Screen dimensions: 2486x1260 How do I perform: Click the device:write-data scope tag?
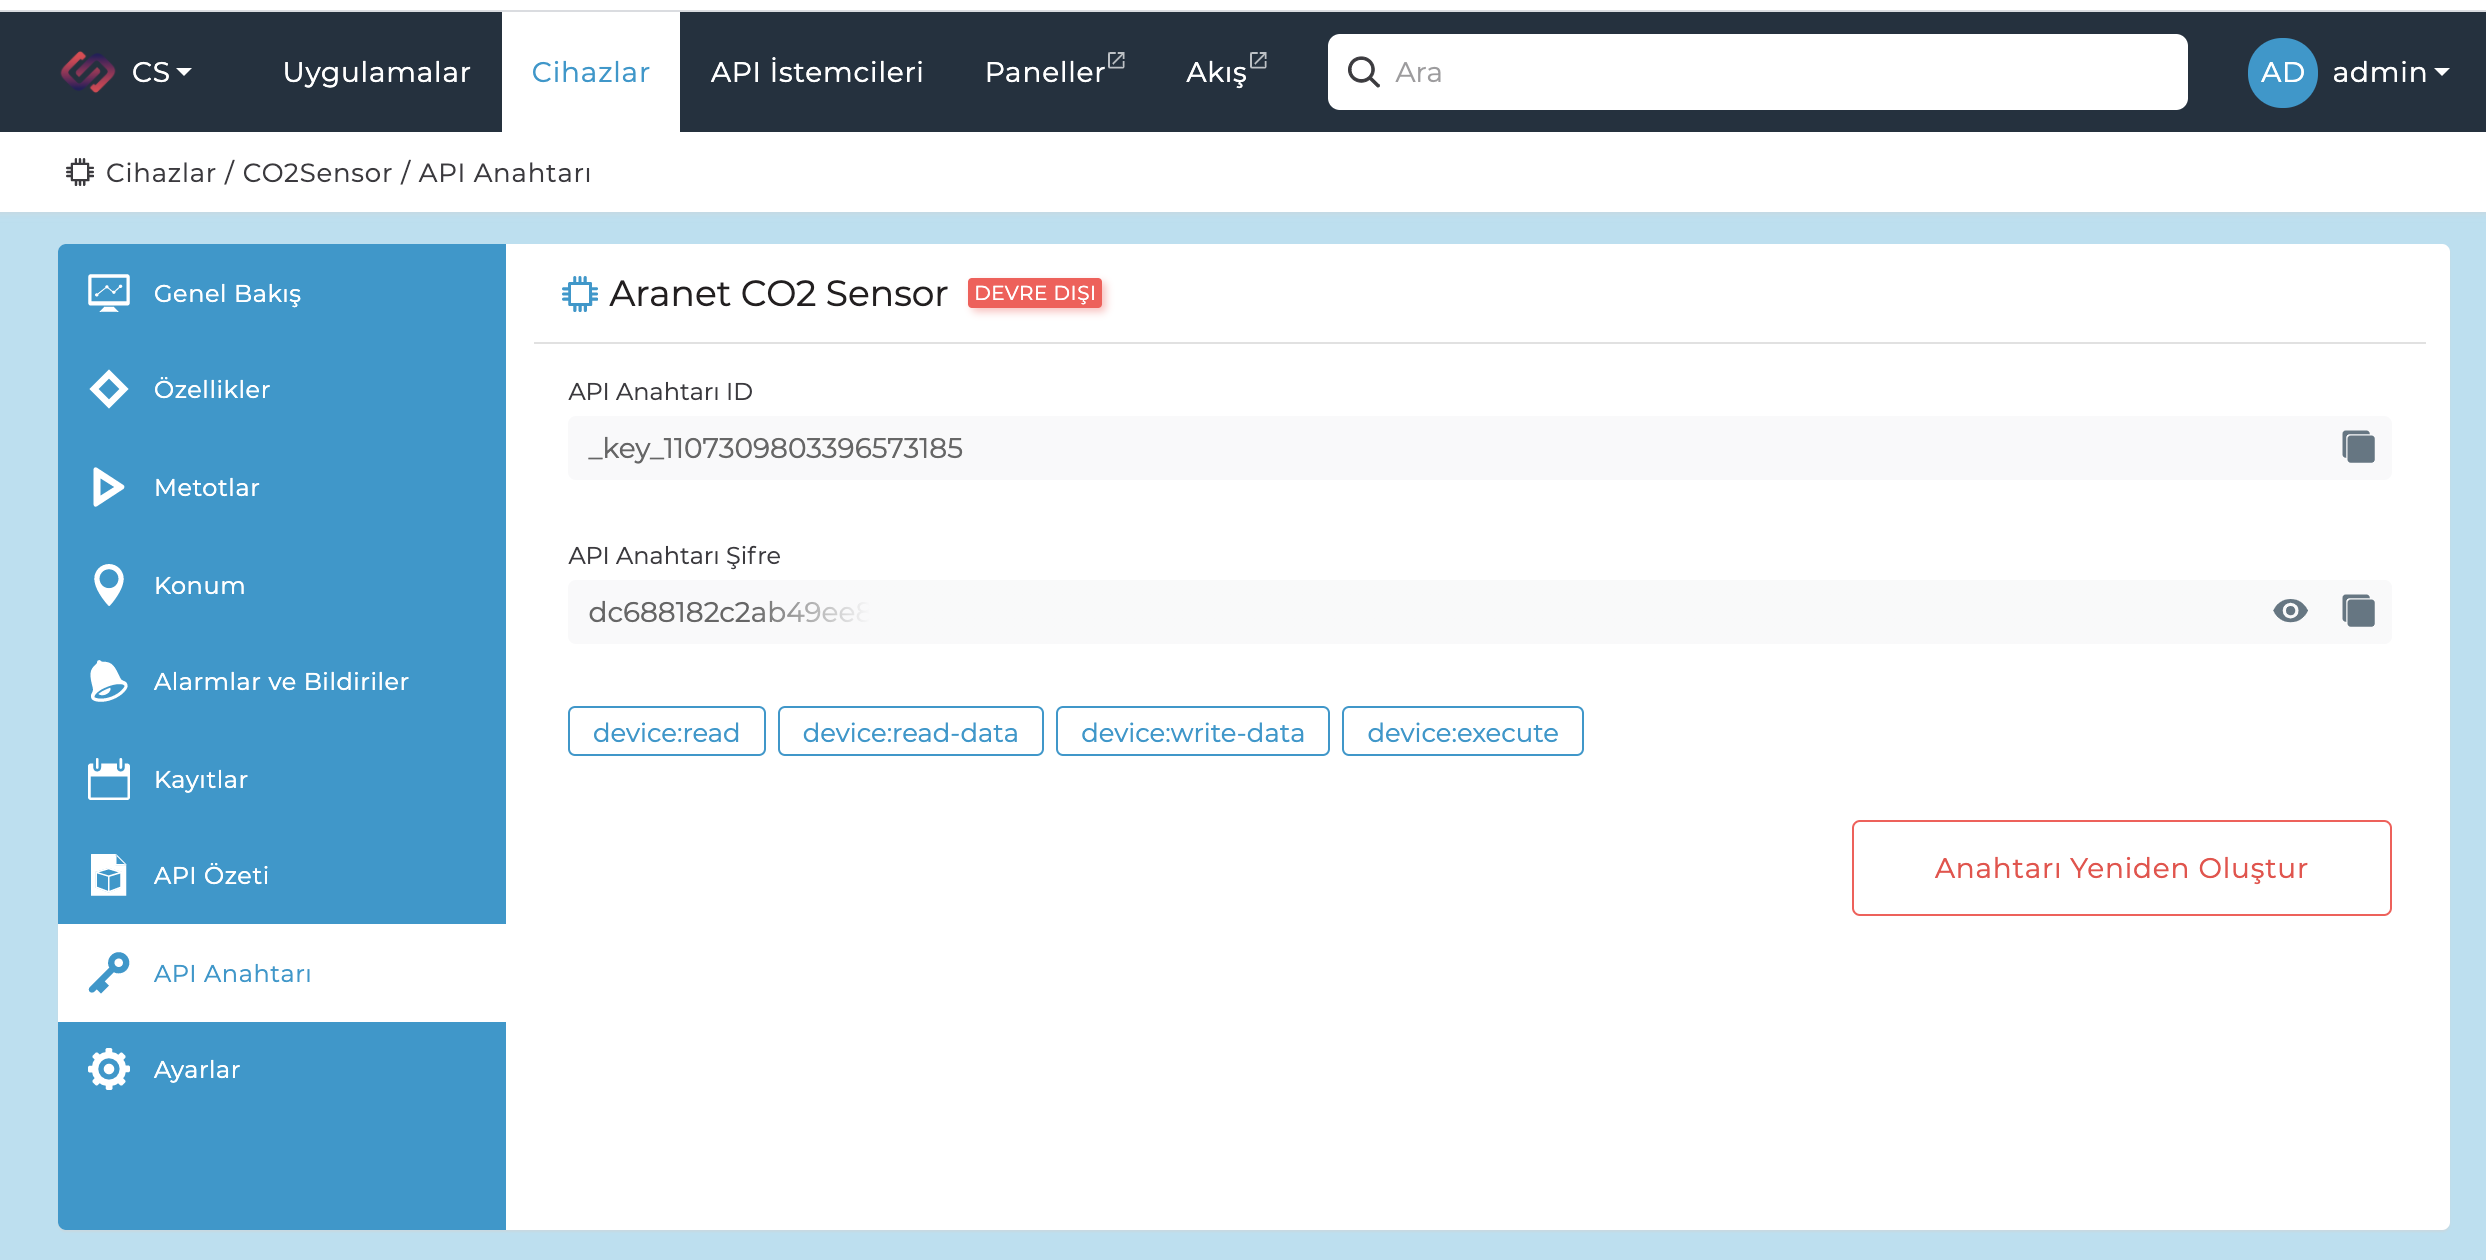tap(1192, 732)
